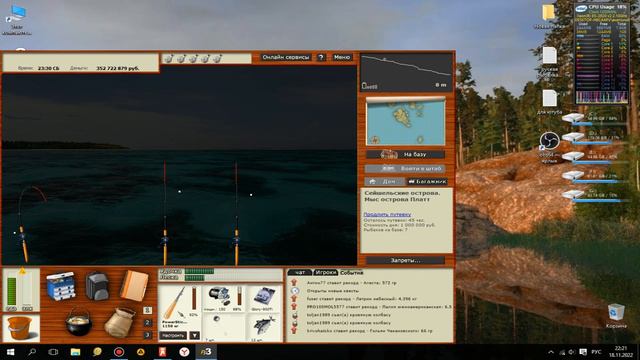This screenshot has height=360, width=640.
Task: Select the reel equipment slot
Action: [x=219, y=297]
